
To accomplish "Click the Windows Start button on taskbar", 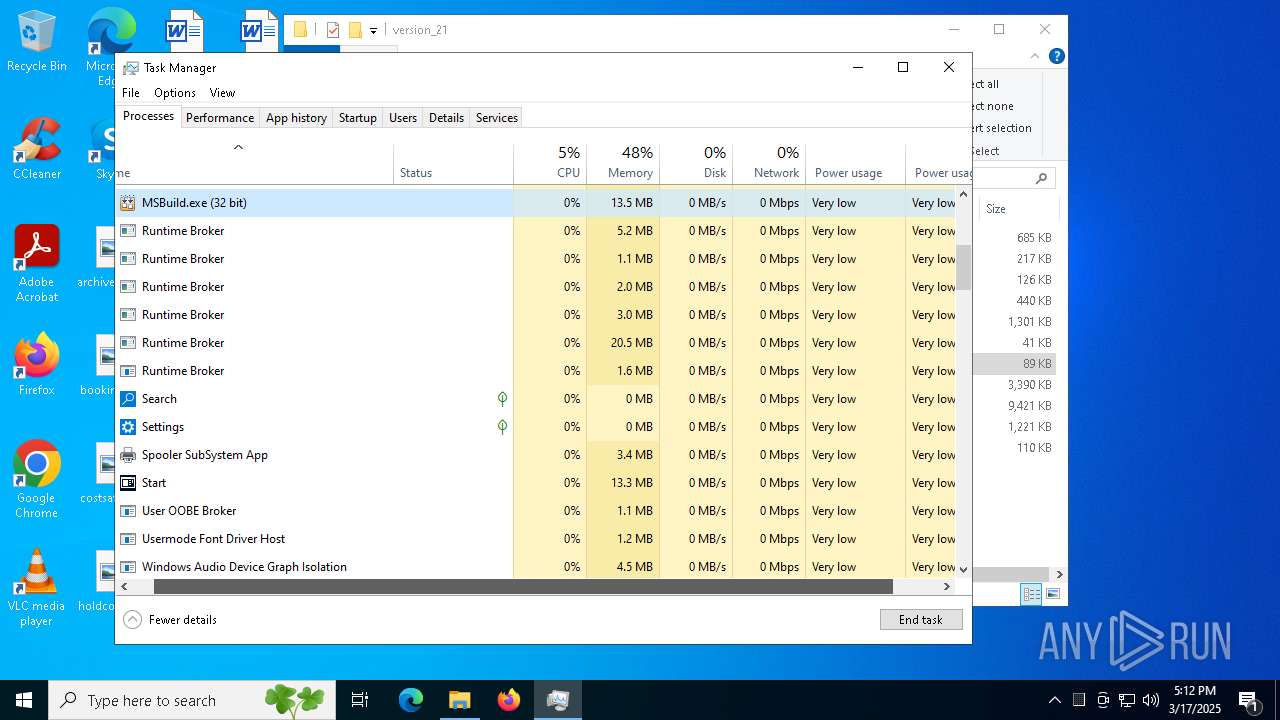I will pyautogui.click(x=24, y=700).
